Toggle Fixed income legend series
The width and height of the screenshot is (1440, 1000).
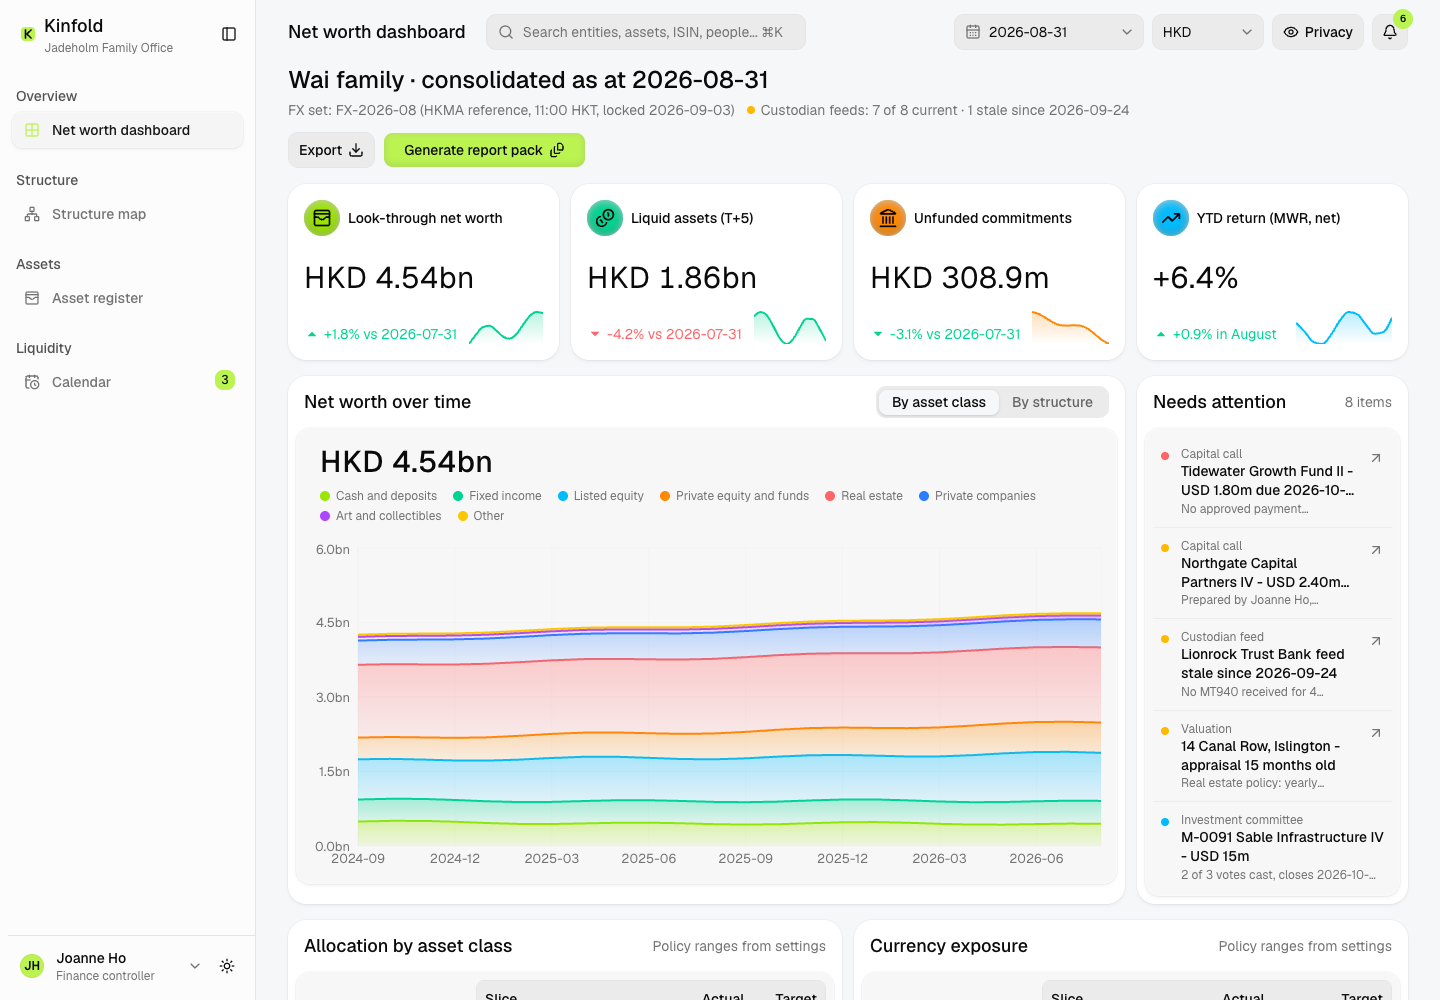(497, 496)
